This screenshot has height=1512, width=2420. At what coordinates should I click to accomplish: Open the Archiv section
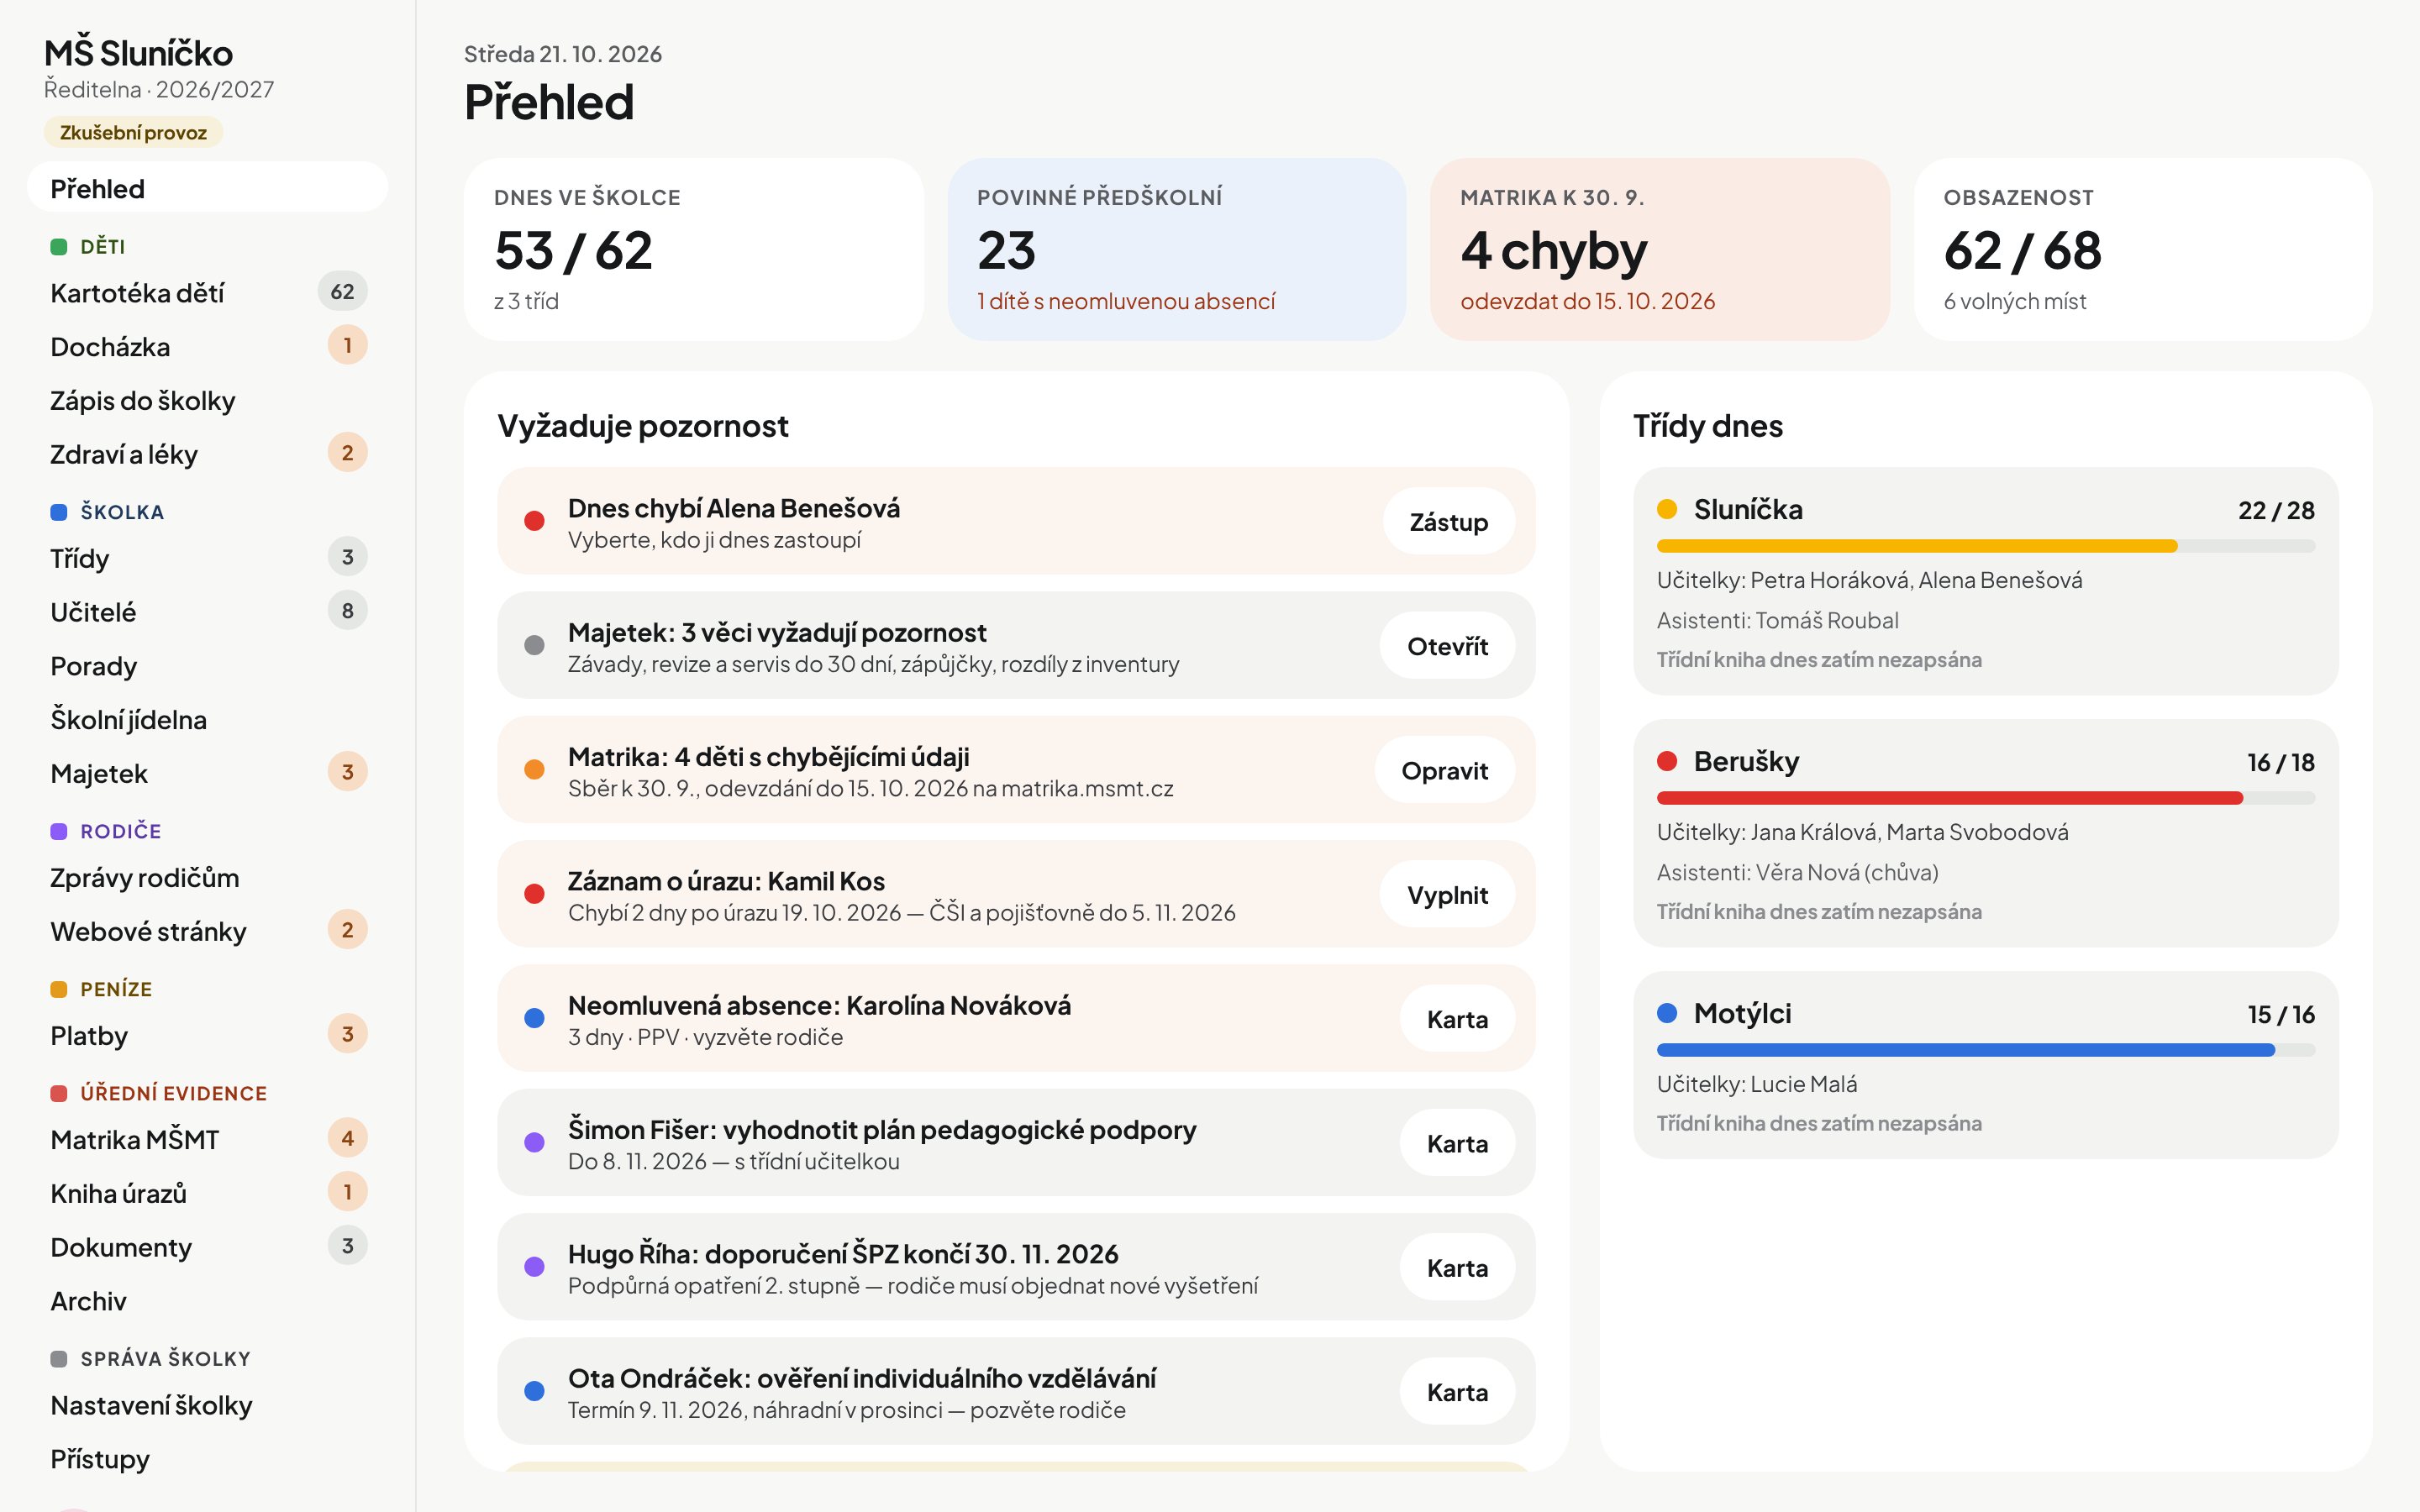click(207, 1301)
